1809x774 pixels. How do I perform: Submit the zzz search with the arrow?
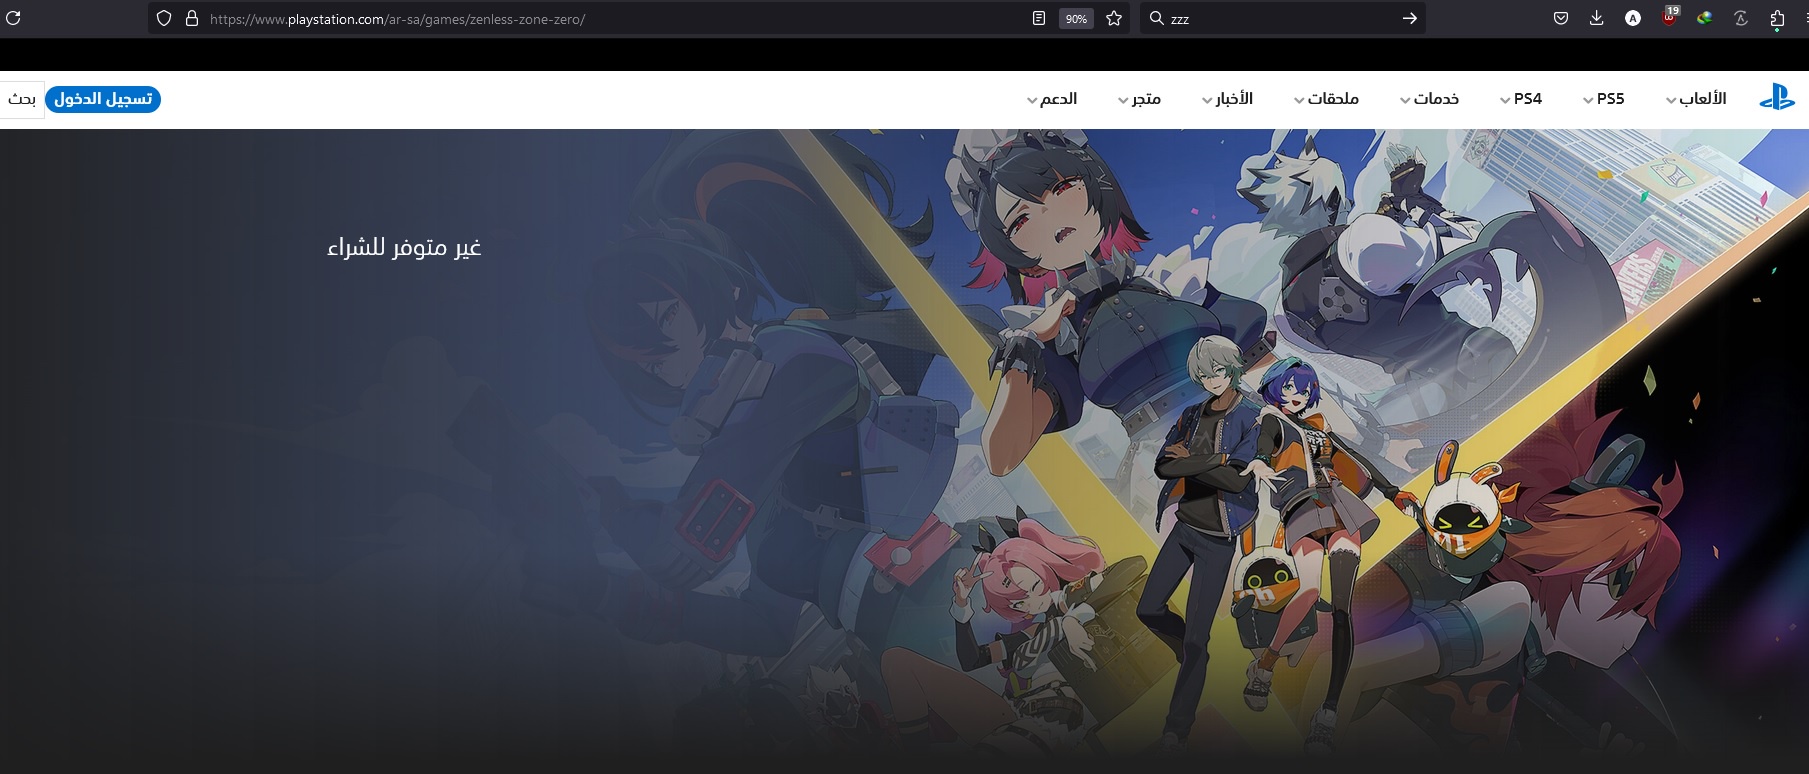click(1409, 18)
